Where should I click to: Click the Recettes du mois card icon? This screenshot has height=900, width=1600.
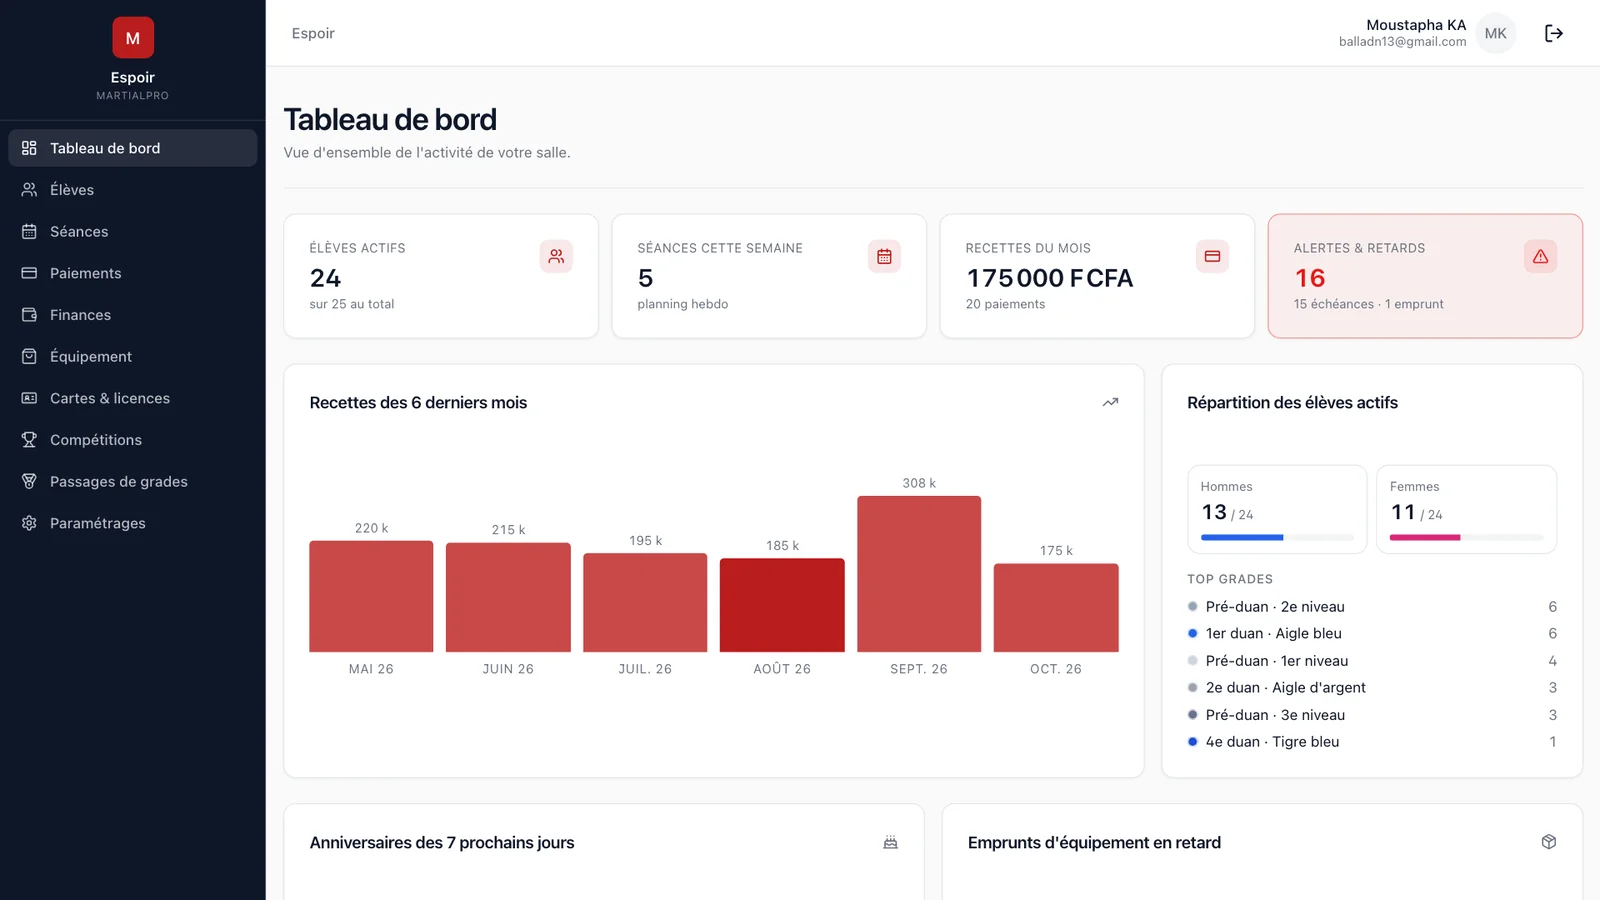coord(1212,256)
